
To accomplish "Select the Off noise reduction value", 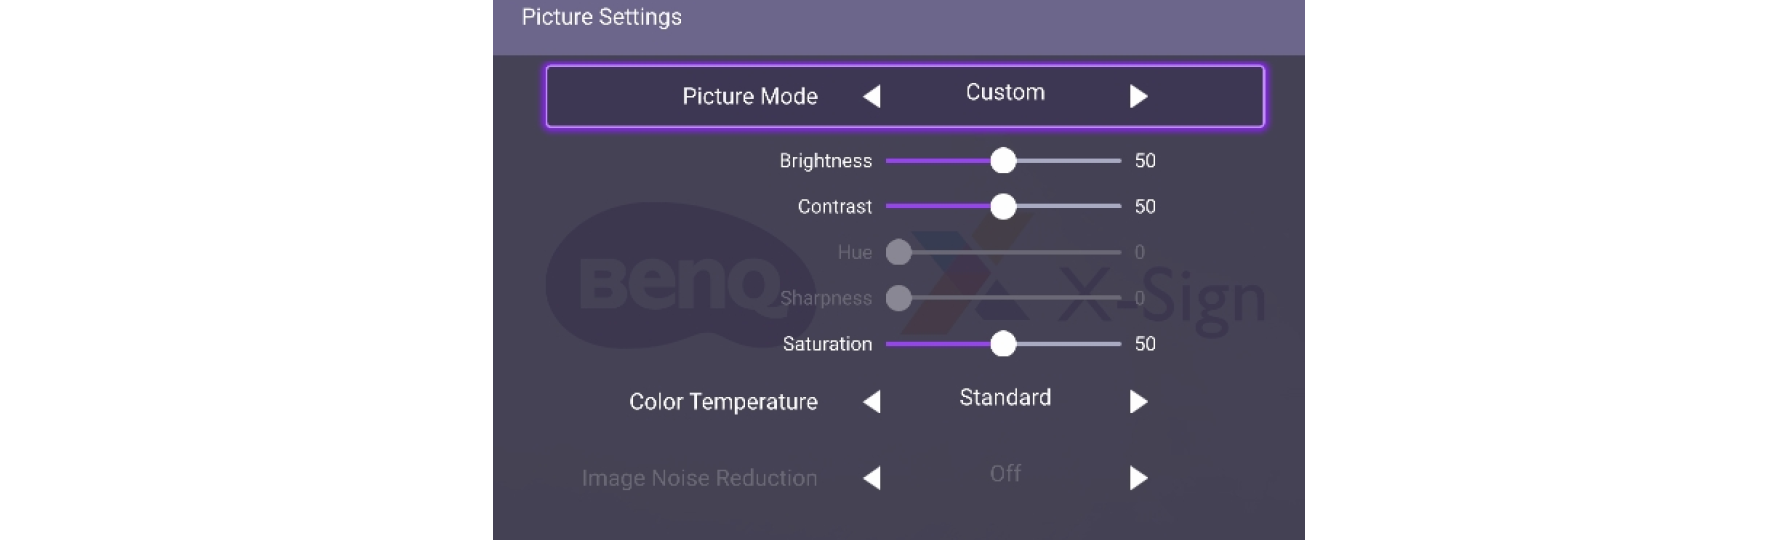I will (1005, 474).
